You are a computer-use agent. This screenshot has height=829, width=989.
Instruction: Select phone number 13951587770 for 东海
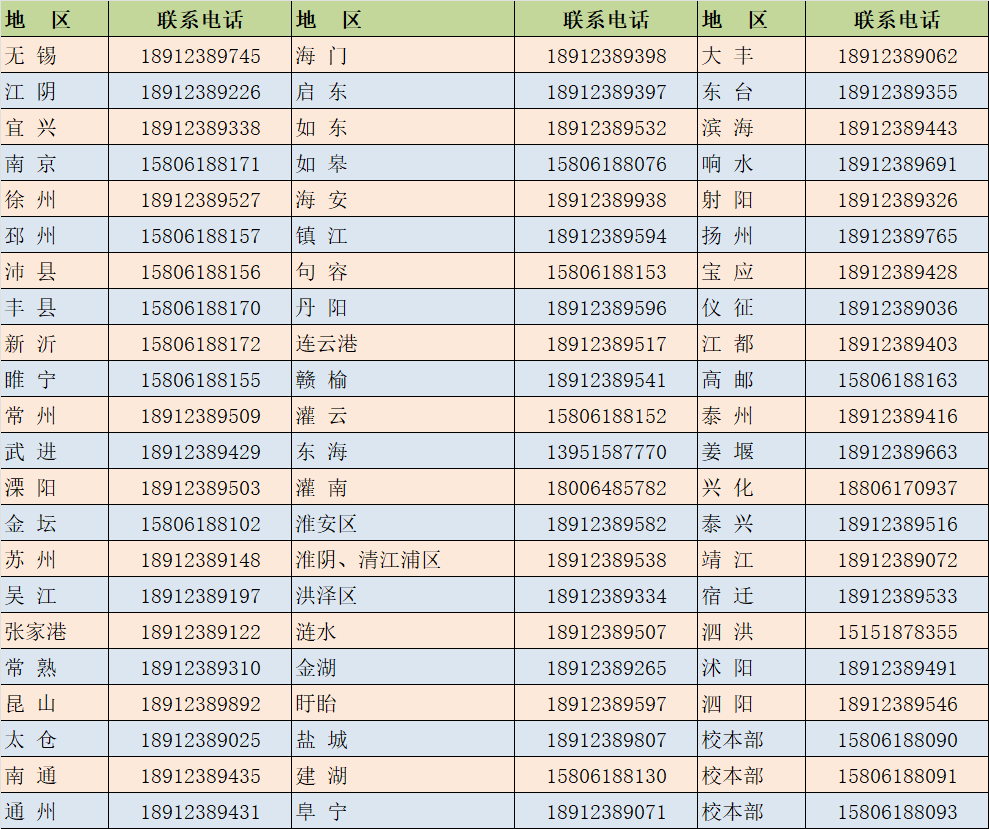[606, 452]
